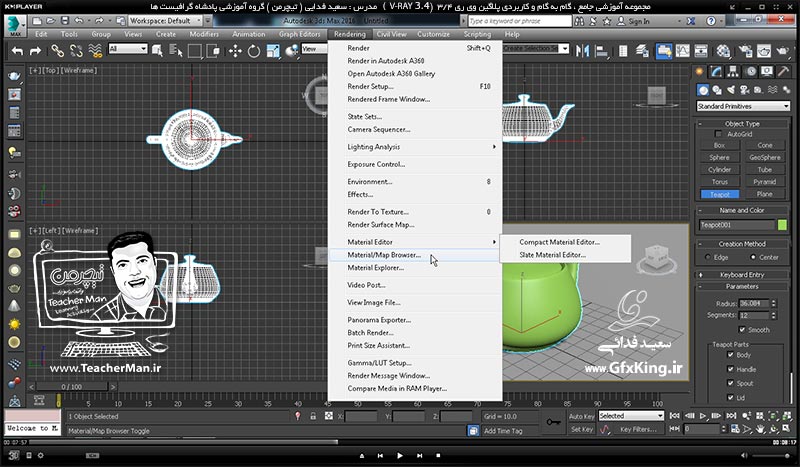Viewport: 800px width, 467px height.
Task: Open the Select by Name tool
Action: [176, 51]
